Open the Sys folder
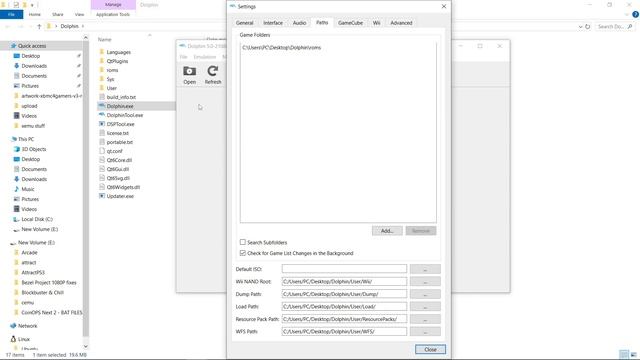This screenshot has height=360, width=640. 110,79
